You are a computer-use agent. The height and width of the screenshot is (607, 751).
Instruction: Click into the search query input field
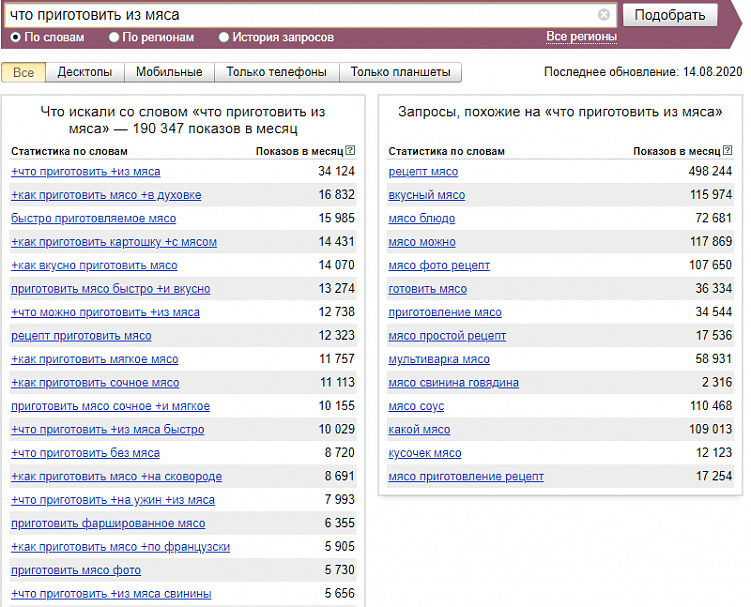click(x=300, y=15)
